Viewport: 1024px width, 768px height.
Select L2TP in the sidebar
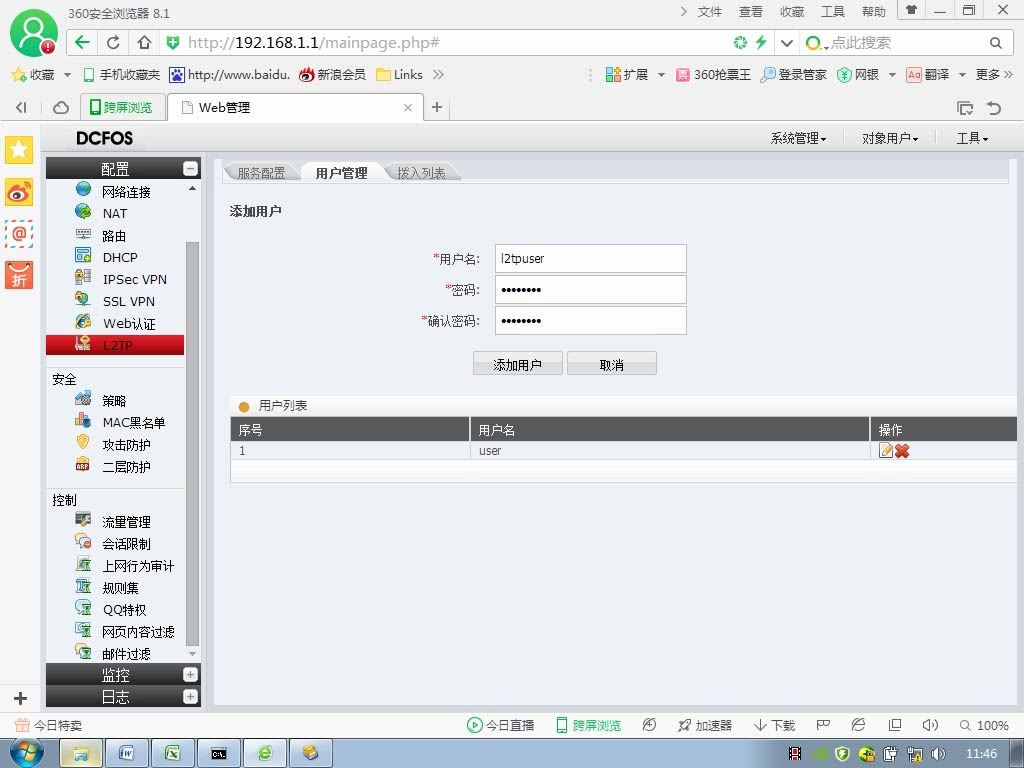point(115,345)
